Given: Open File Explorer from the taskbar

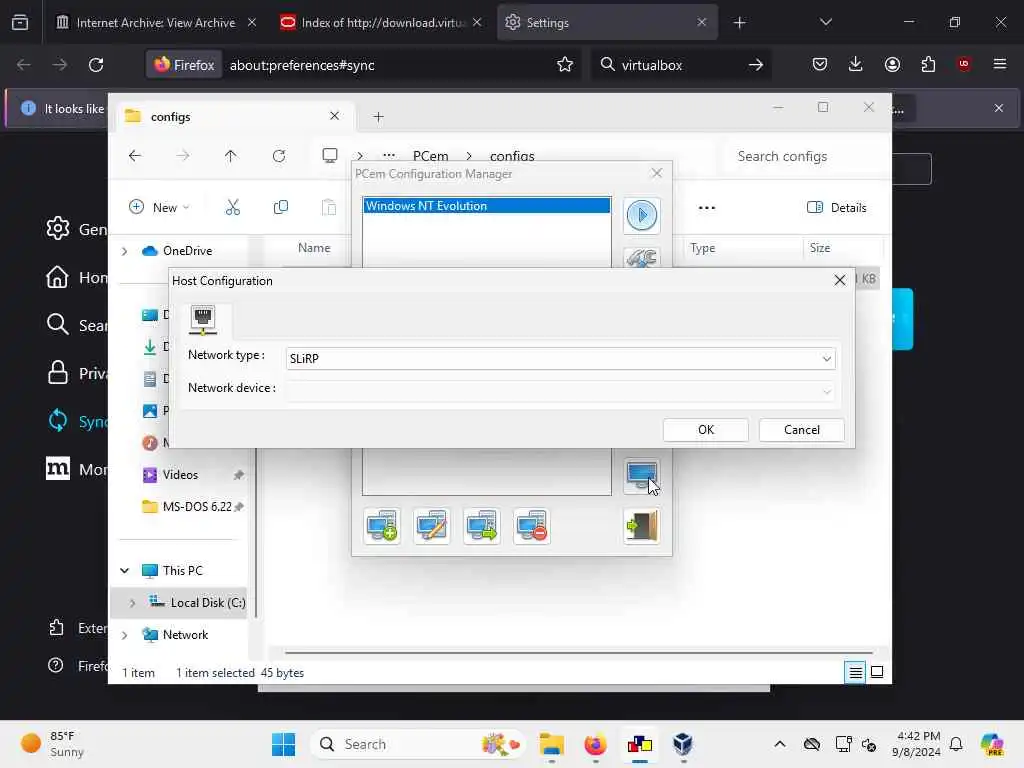Looking at the screenshot, I should pos(552,744).
